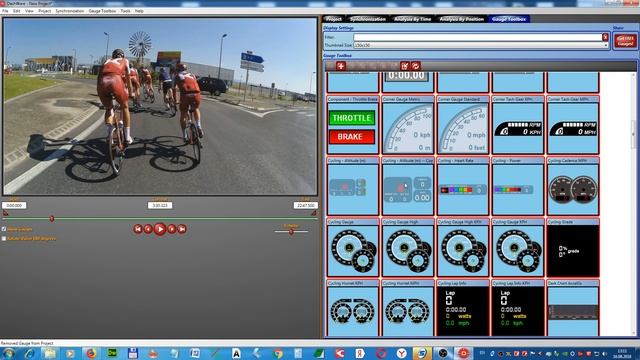Select the Cycling Lap Info KPH gauge

tap(518, 308)
